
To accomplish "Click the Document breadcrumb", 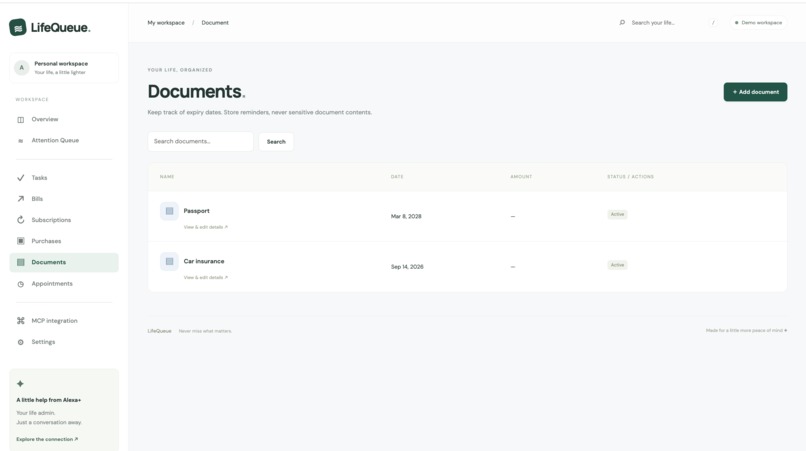I will [215, 23].
